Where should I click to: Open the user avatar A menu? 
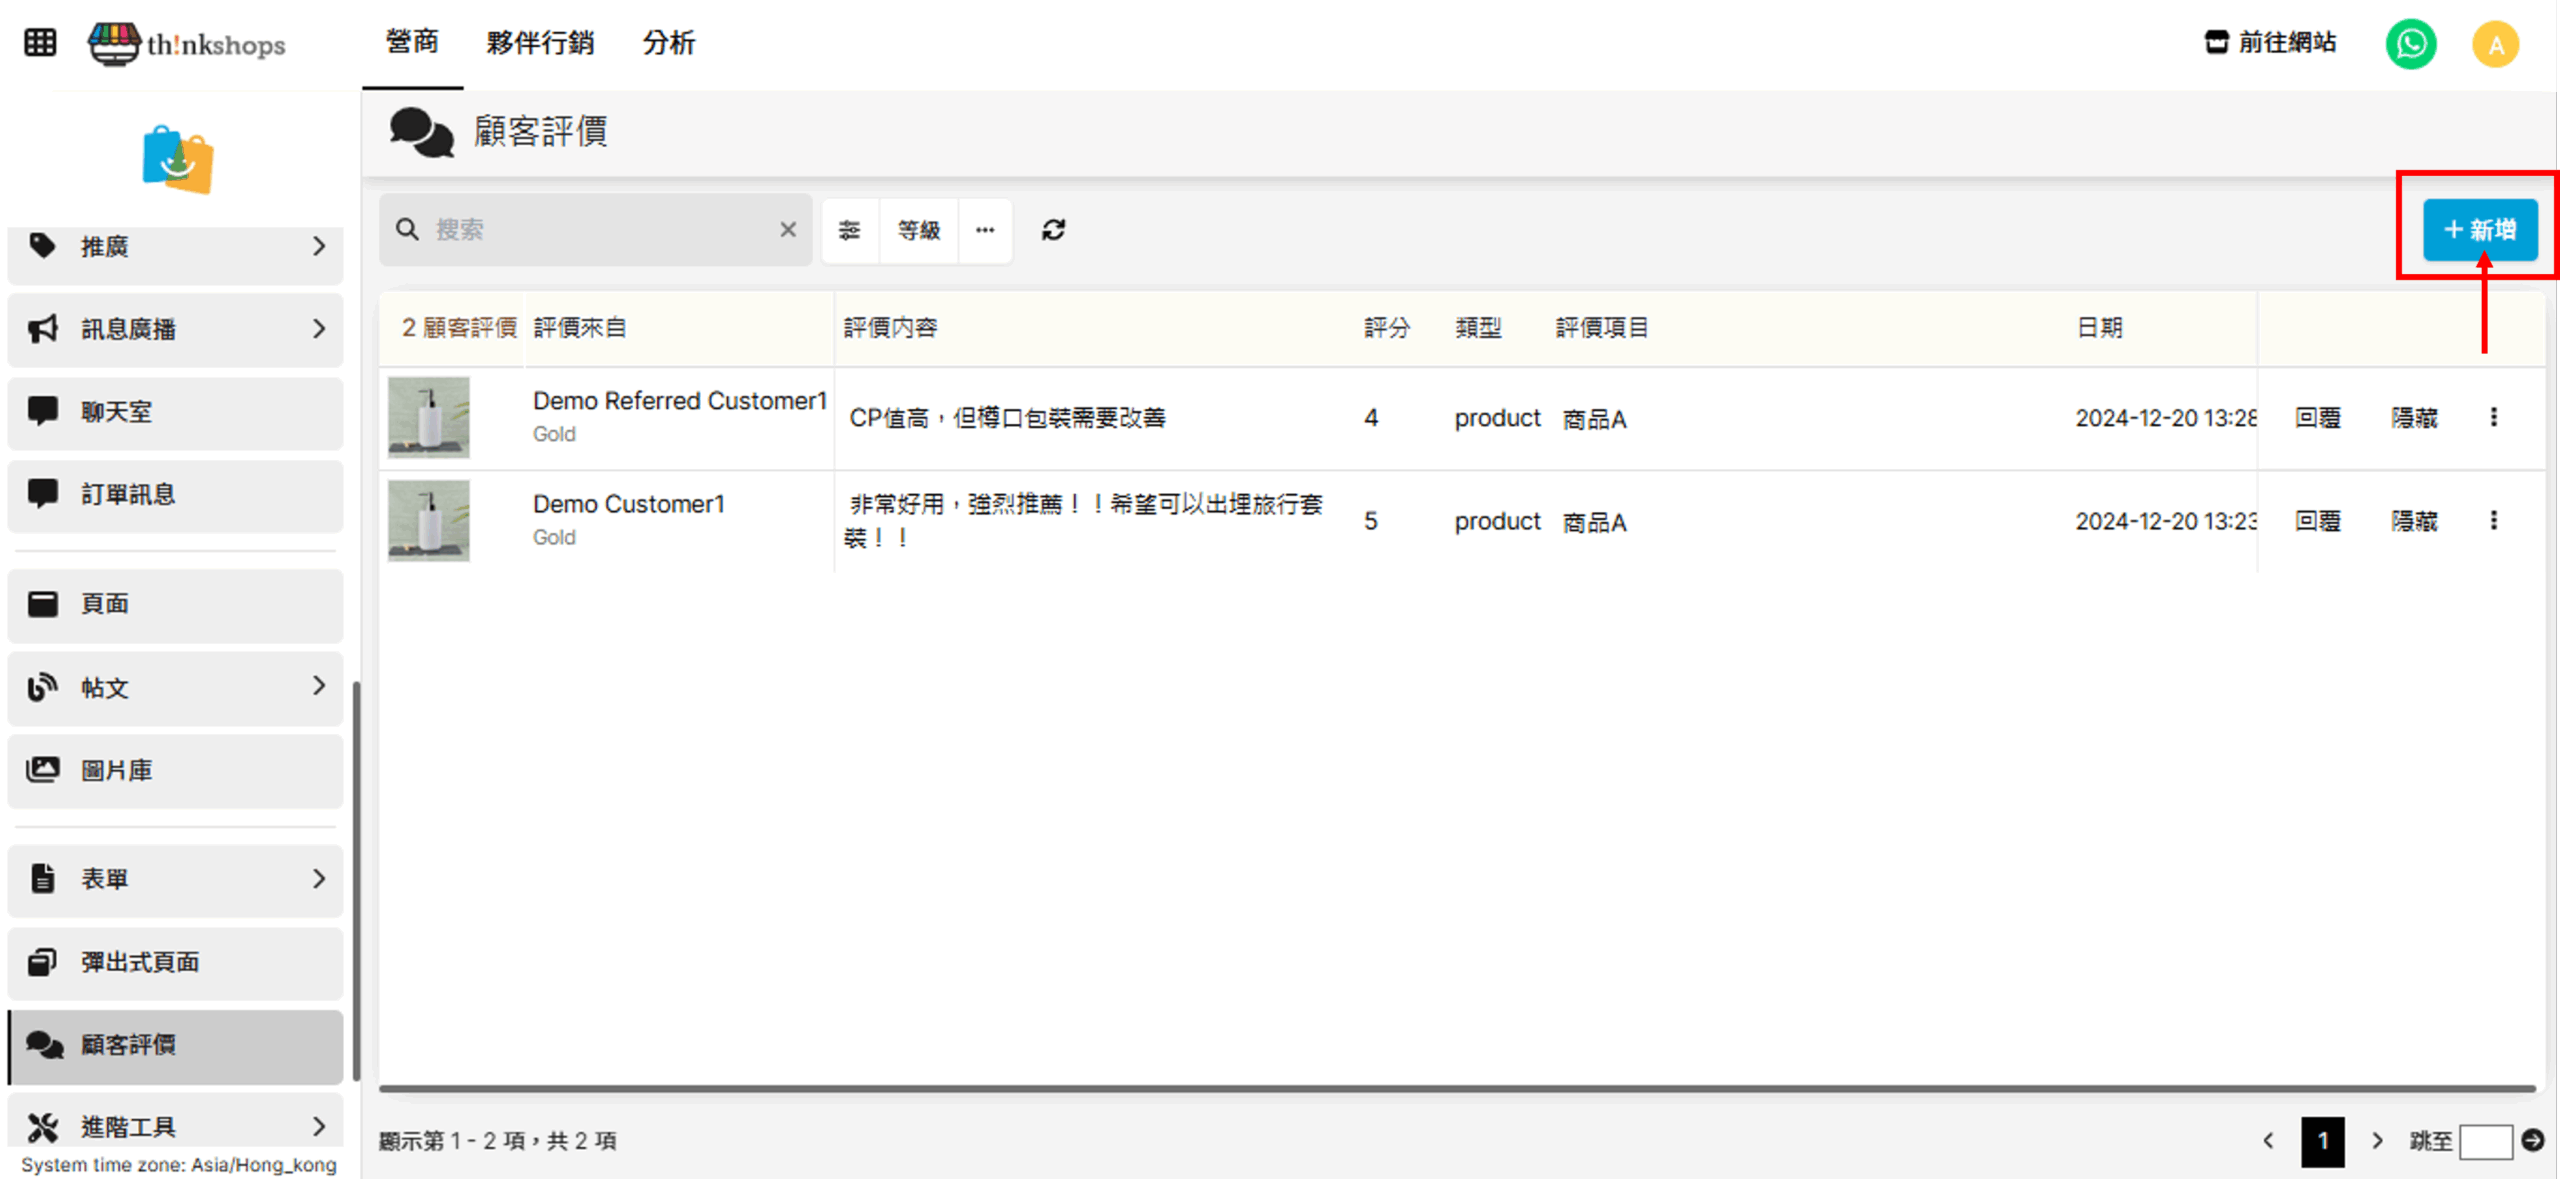click(2495, 44)
